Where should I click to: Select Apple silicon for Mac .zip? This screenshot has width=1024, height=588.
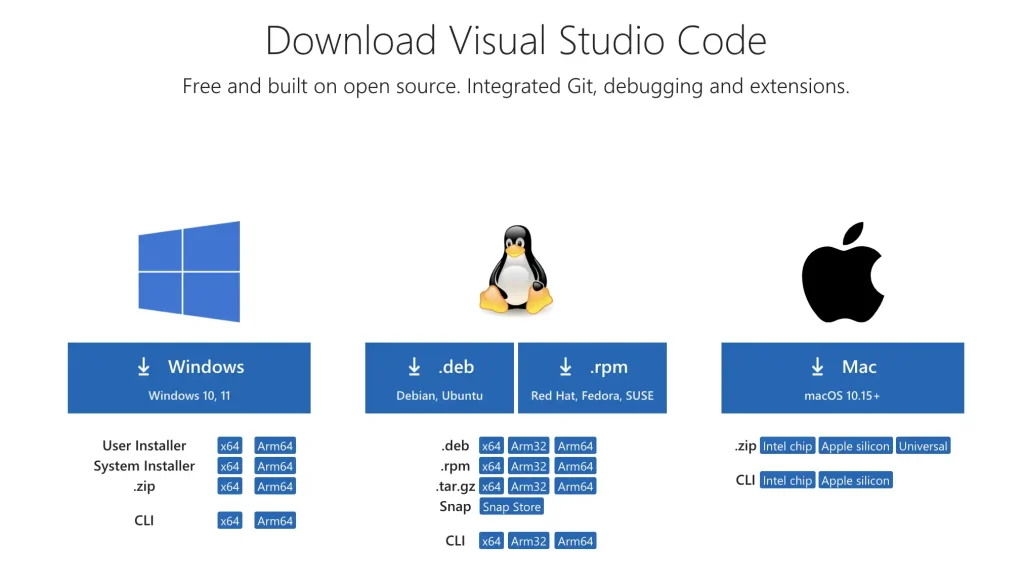pos(856,446)
